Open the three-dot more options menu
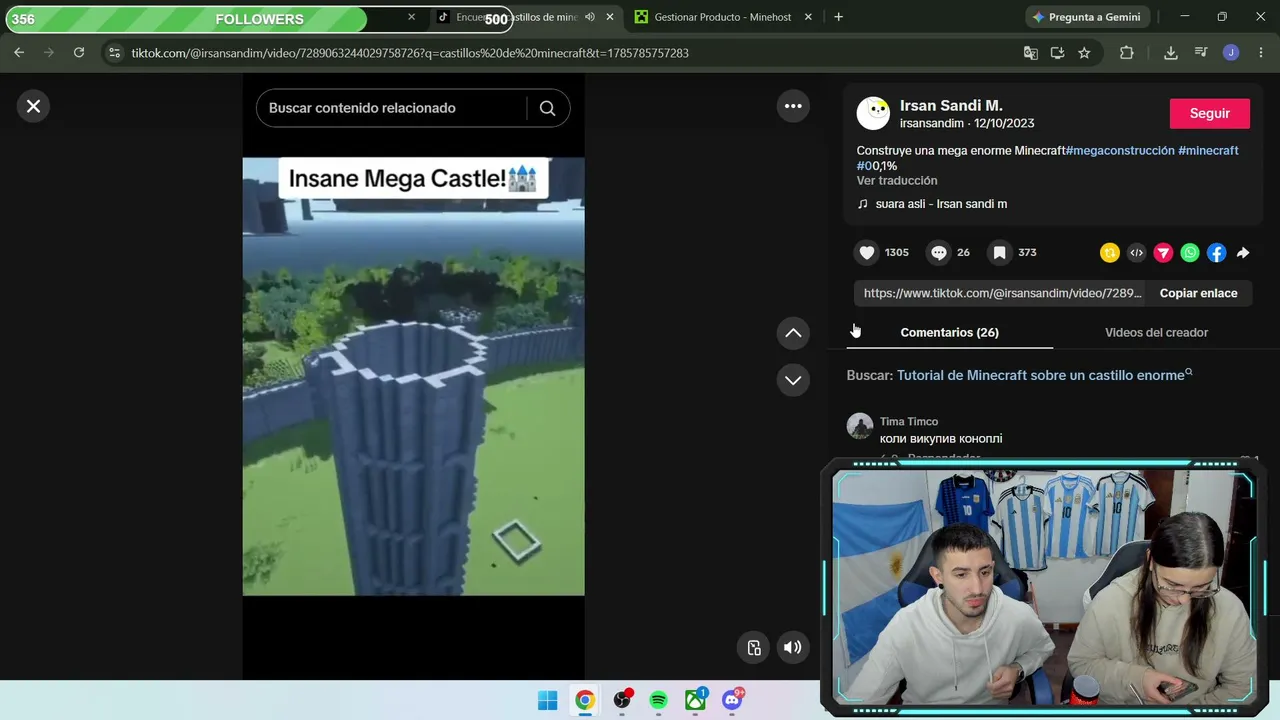 (793, 106)
